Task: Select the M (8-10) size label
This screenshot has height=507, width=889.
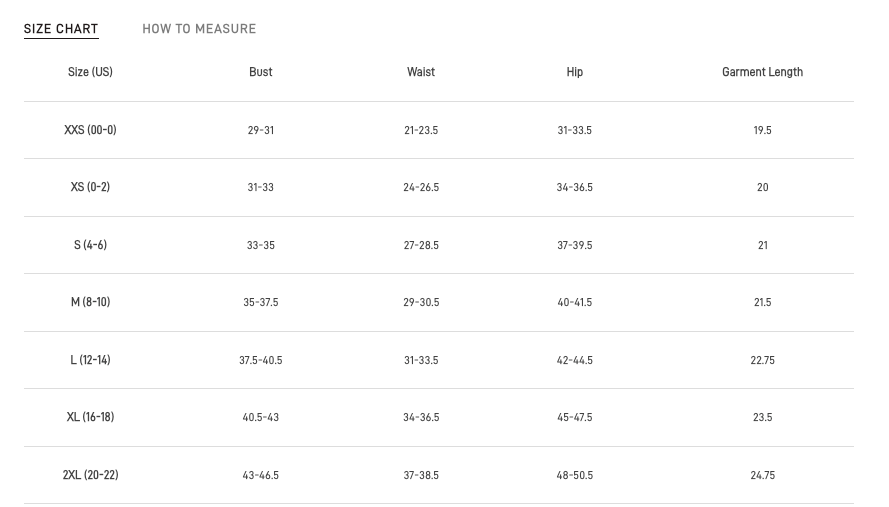Action: pos(90,302)
